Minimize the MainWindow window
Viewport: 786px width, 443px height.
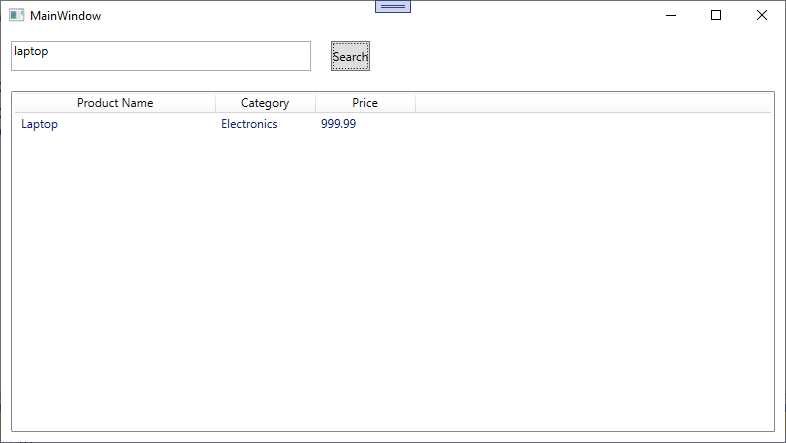coord(671,16)
